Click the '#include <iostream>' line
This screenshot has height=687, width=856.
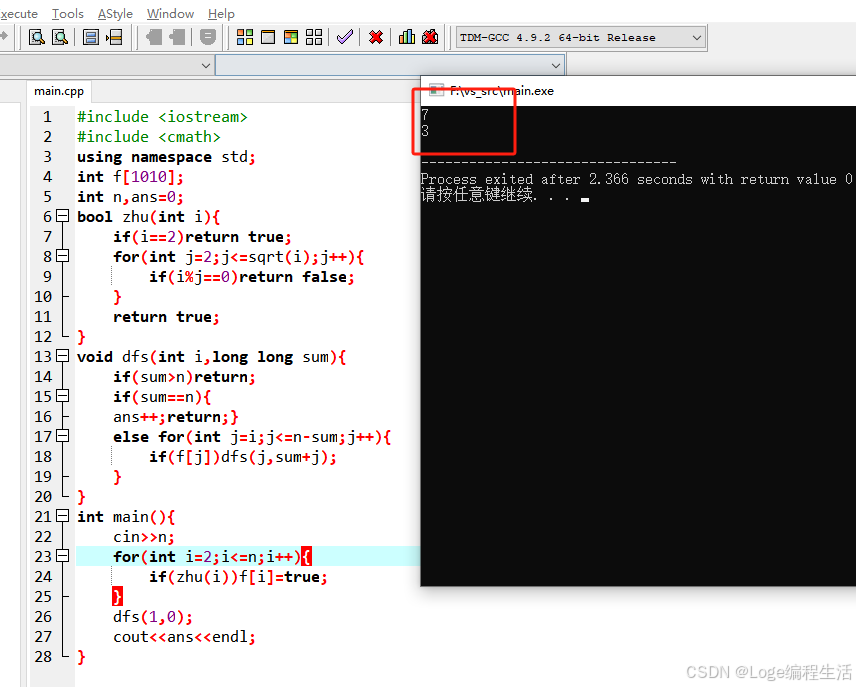162,117
